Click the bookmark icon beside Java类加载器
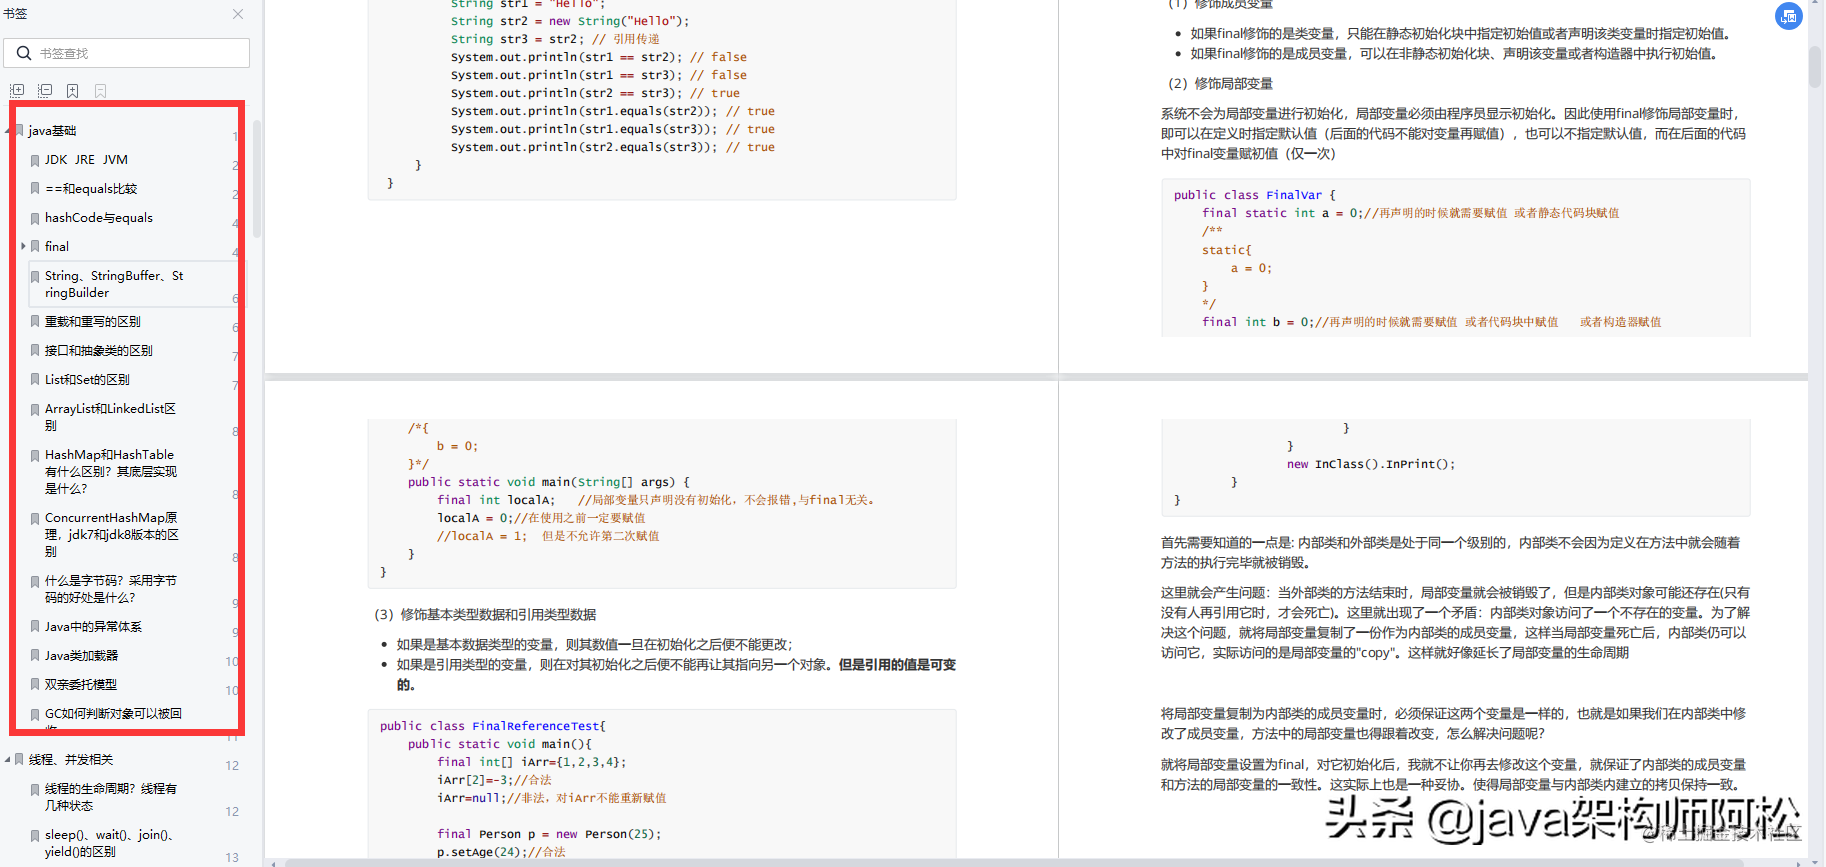Viewport: 1826px width, 867px height. point(35,656)
